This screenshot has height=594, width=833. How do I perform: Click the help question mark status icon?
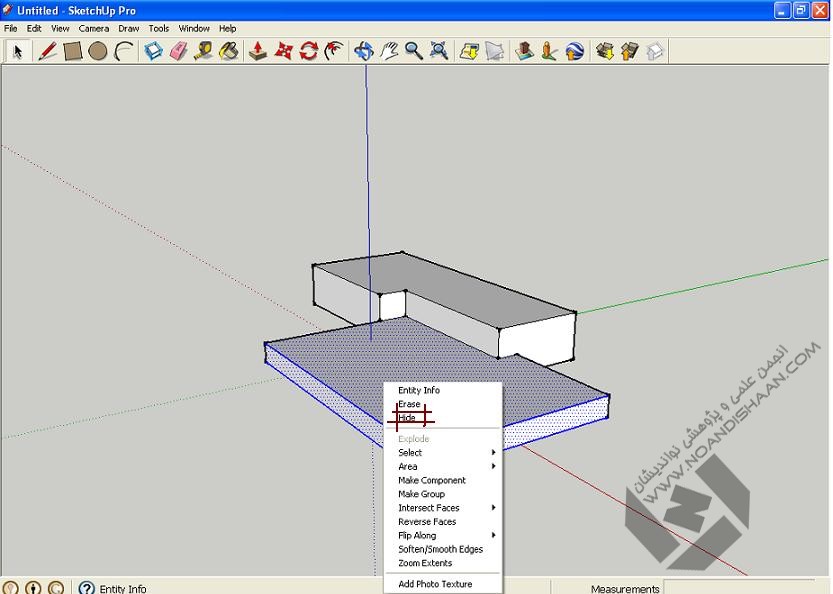(x=87, y=588)
